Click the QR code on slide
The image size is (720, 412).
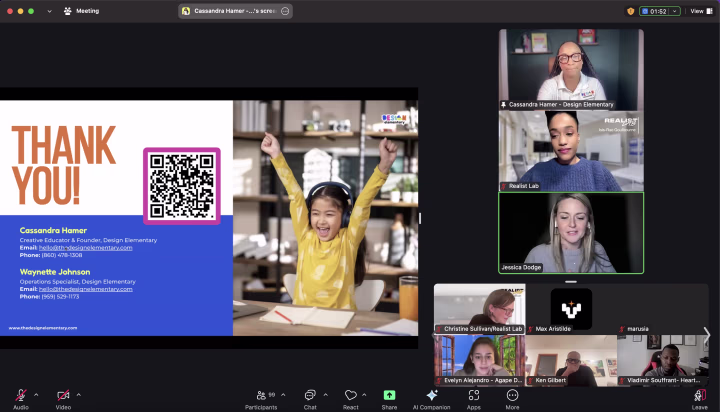(182, 186)
